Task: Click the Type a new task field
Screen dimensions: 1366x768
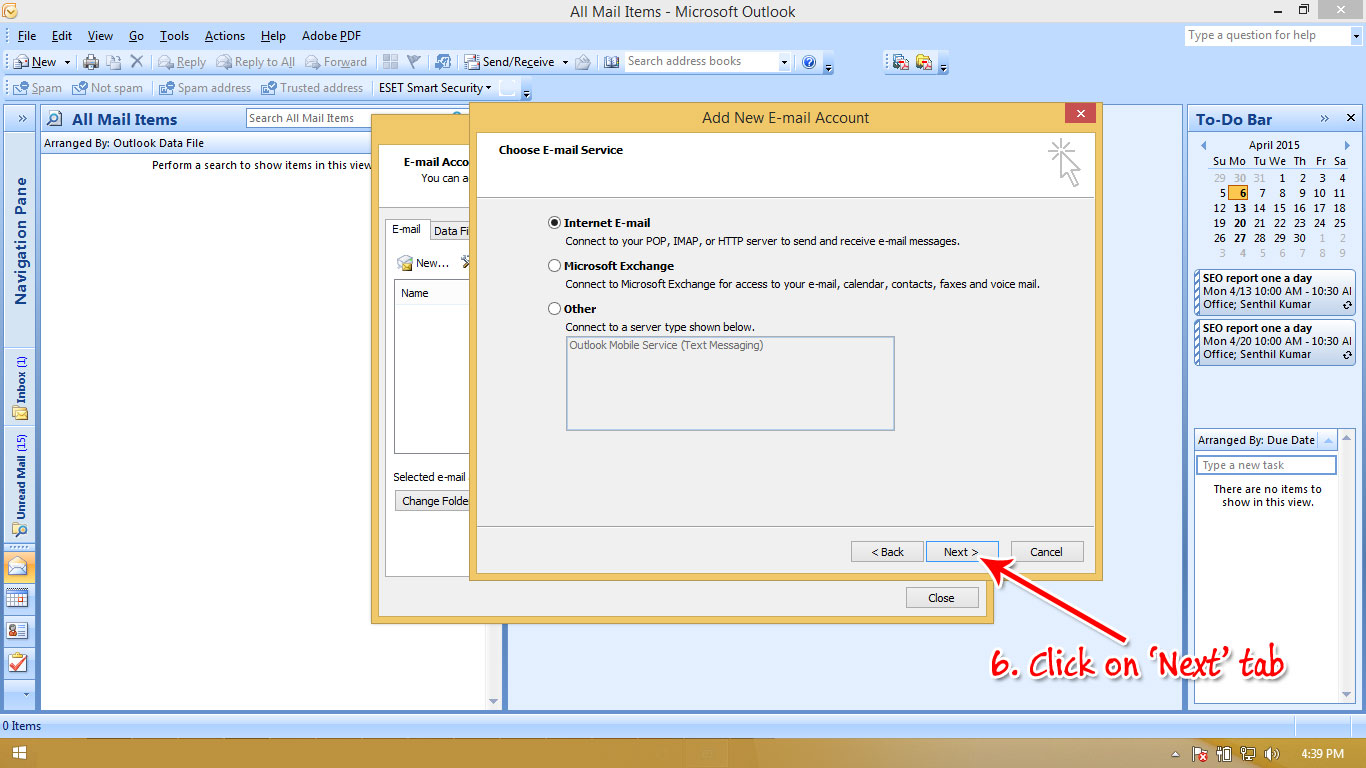Action: coord(1266,464)
